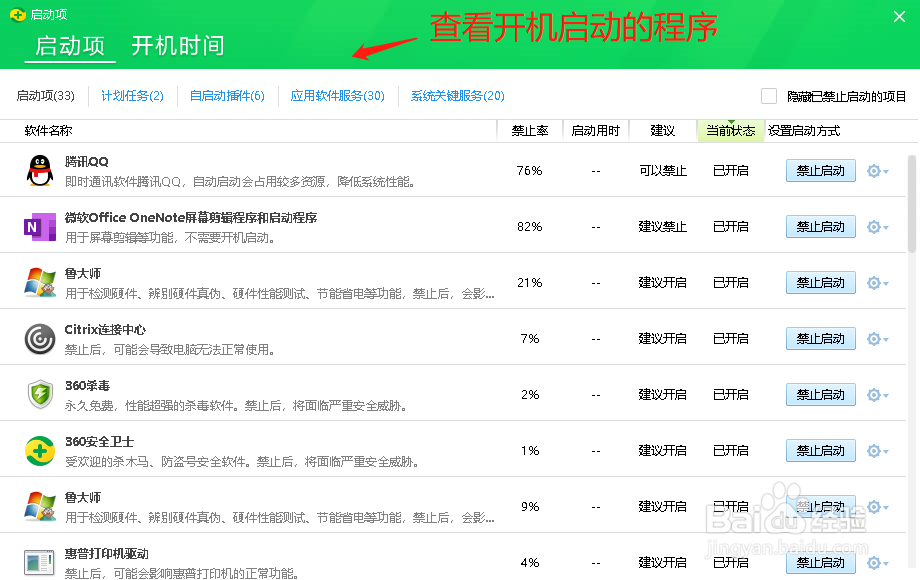Open settings gear for 惠普打印机驱动 row
920x580 pixels.
click(x=877, y=563)
